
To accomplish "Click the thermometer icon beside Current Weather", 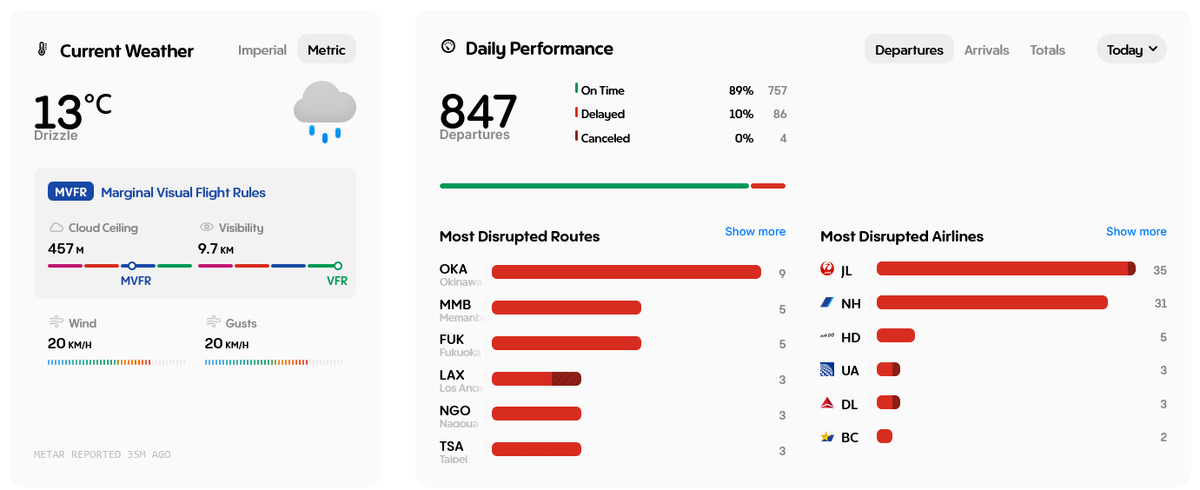I will [x=43, y=50].
